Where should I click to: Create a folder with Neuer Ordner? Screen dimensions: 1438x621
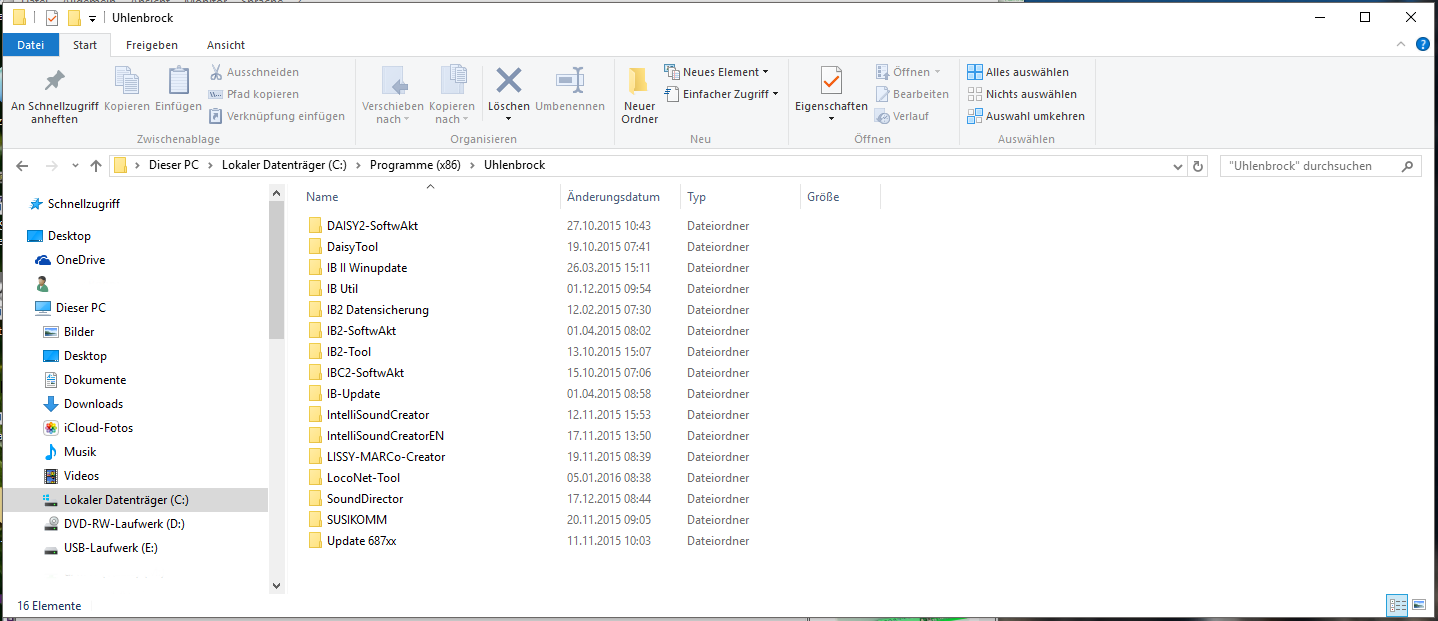coord(640,96)
